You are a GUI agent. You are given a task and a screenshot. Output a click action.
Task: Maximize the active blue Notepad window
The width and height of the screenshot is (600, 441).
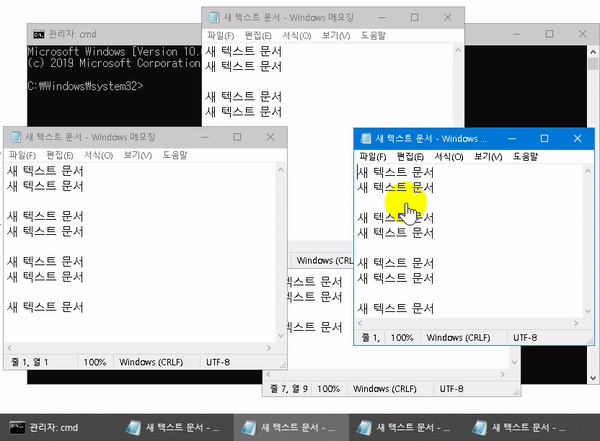[x=544, y=139]
